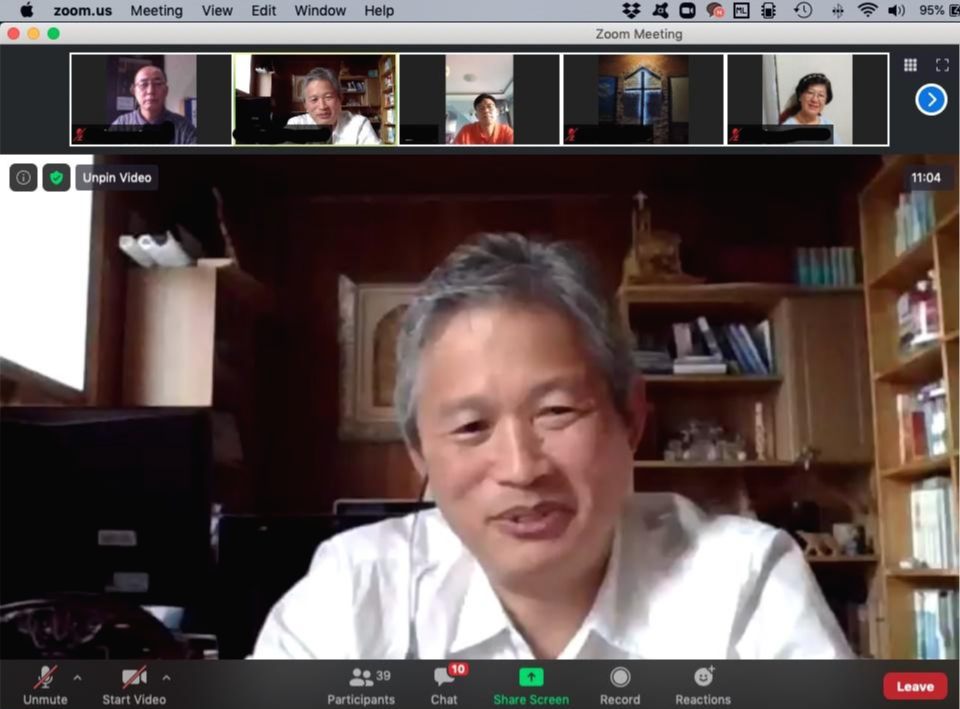Open meeting information icon
This screenshot has height=709, width=960.
[23, 178]
